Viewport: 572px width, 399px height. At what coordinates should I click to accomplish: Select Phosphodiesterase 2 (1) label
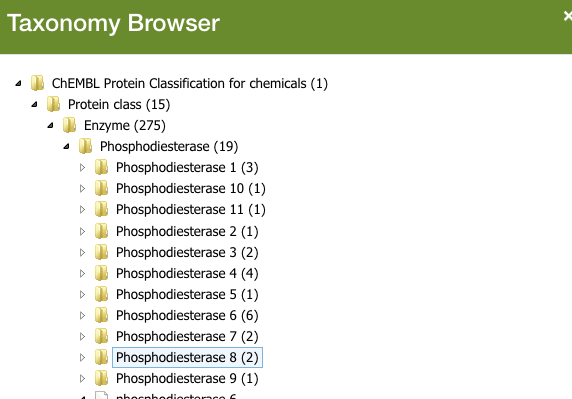tap(187, 231)
